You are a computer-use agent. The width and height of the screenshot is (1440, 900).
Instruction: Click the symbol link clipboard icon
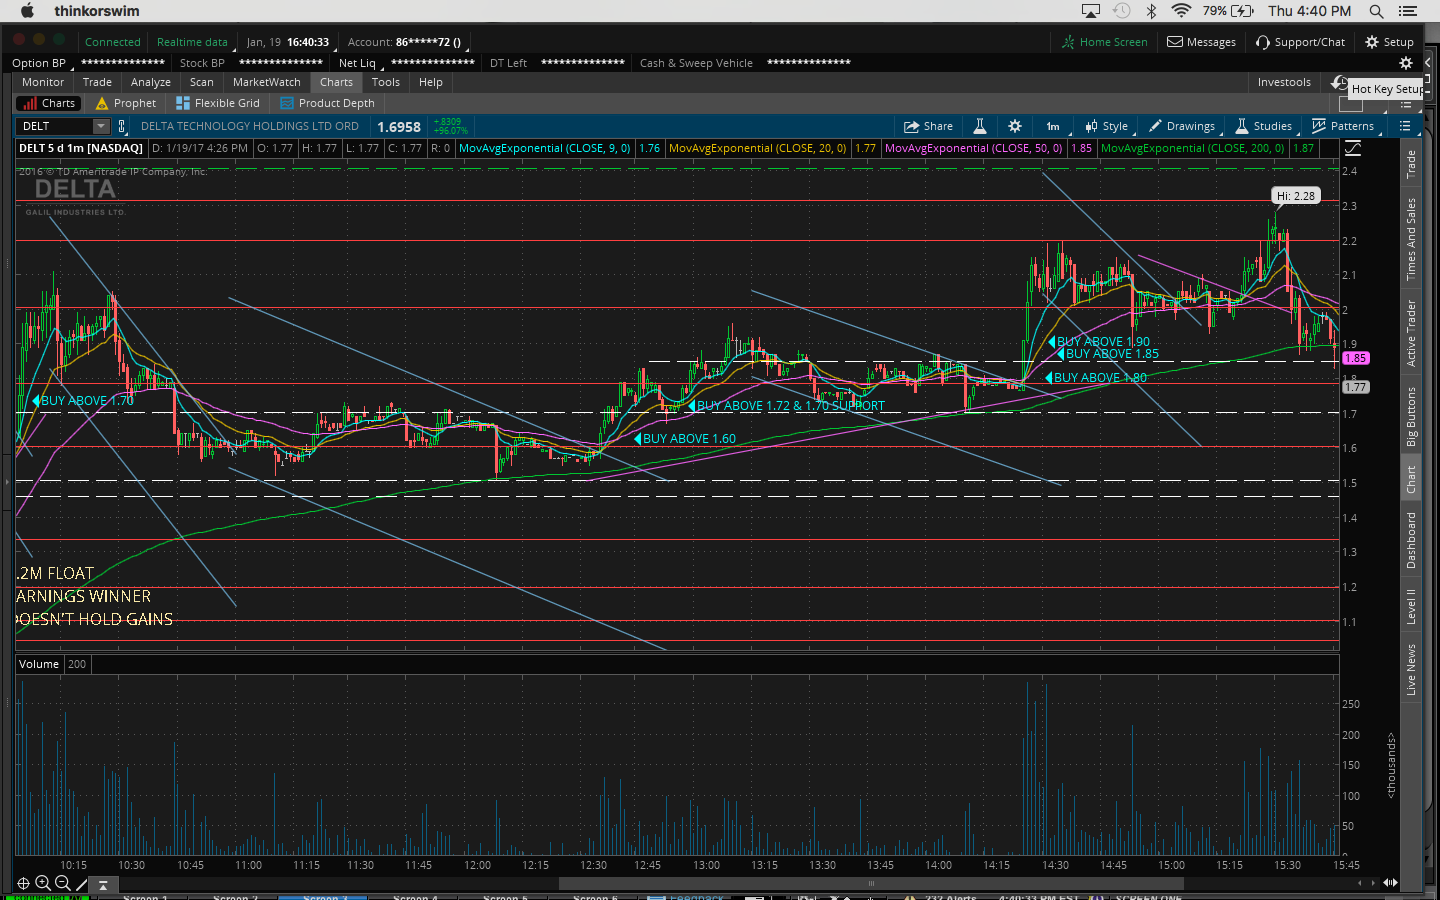(x=122, y=126)
